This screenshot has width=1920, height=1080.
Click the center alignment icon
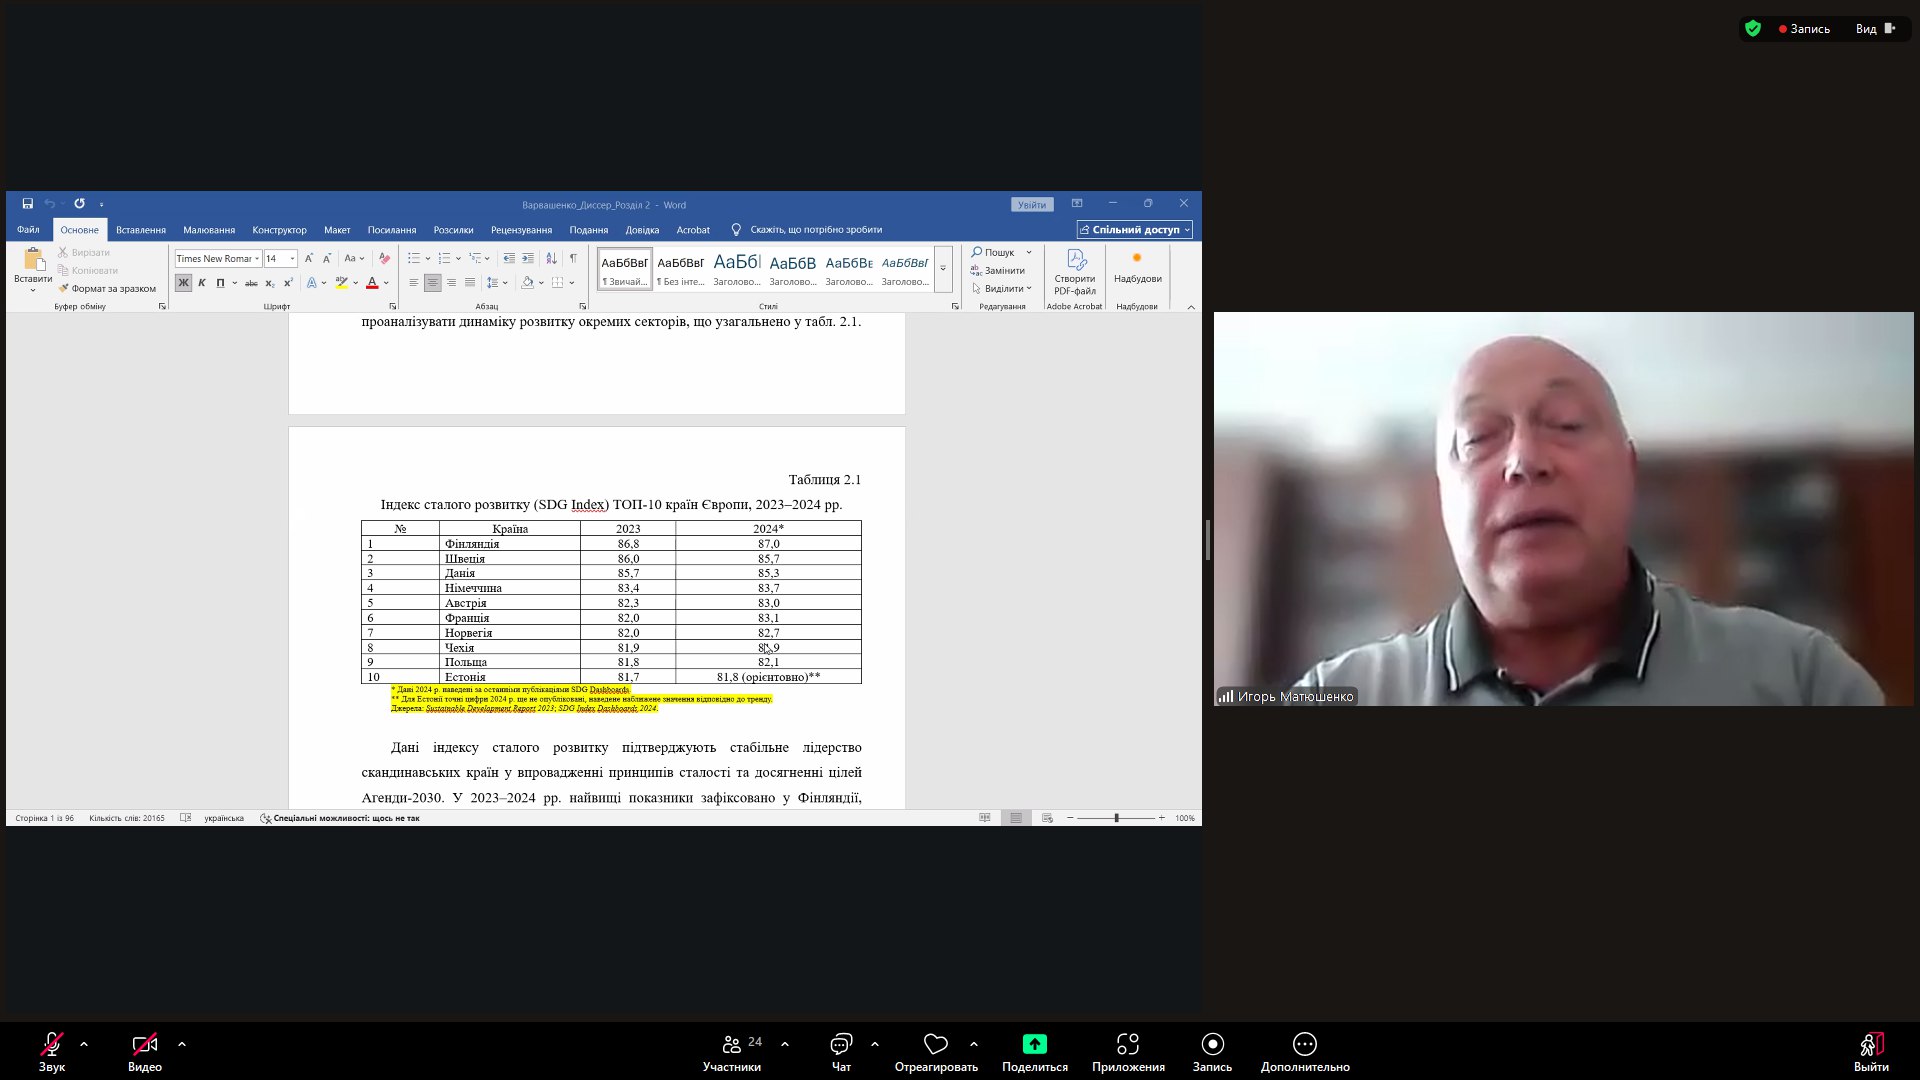(432, 283)
